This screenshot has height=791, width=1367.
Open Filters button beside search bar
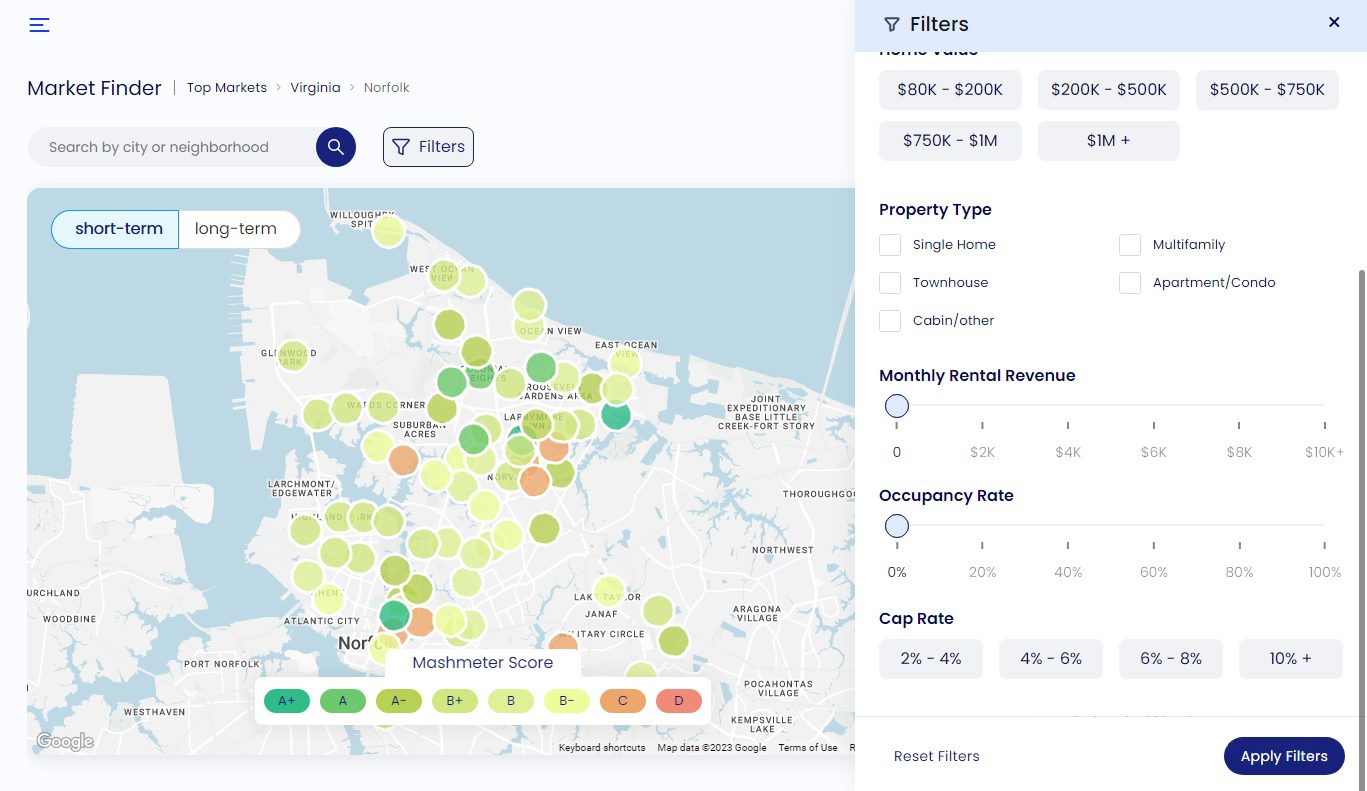click(428, 147)
